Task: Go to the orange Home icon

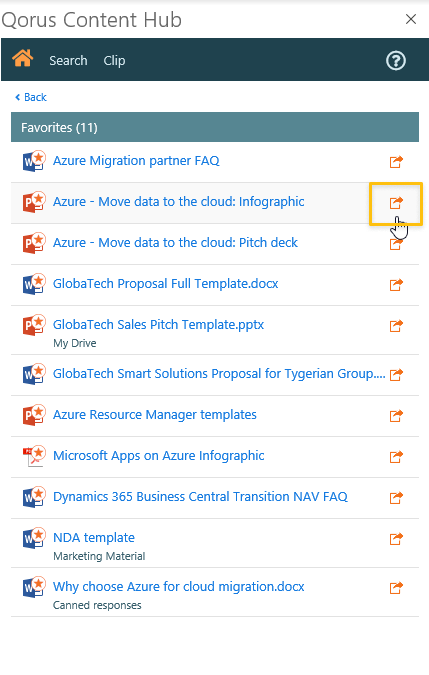Action: tap(22, 58)
